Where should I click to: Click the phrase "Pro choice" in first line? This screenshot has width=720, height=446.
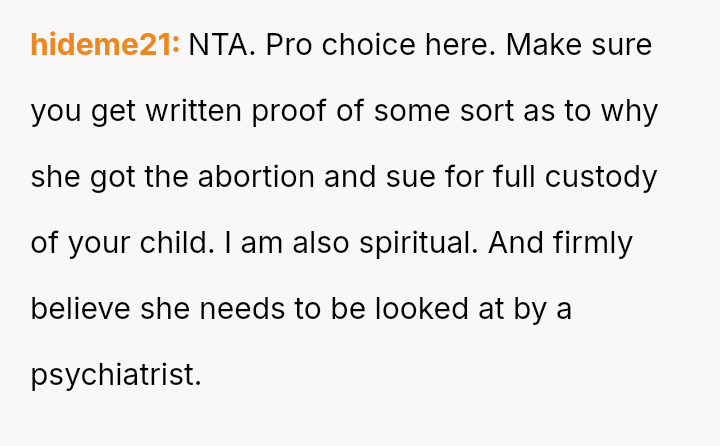pyautogui.click(x=341, y=45)
